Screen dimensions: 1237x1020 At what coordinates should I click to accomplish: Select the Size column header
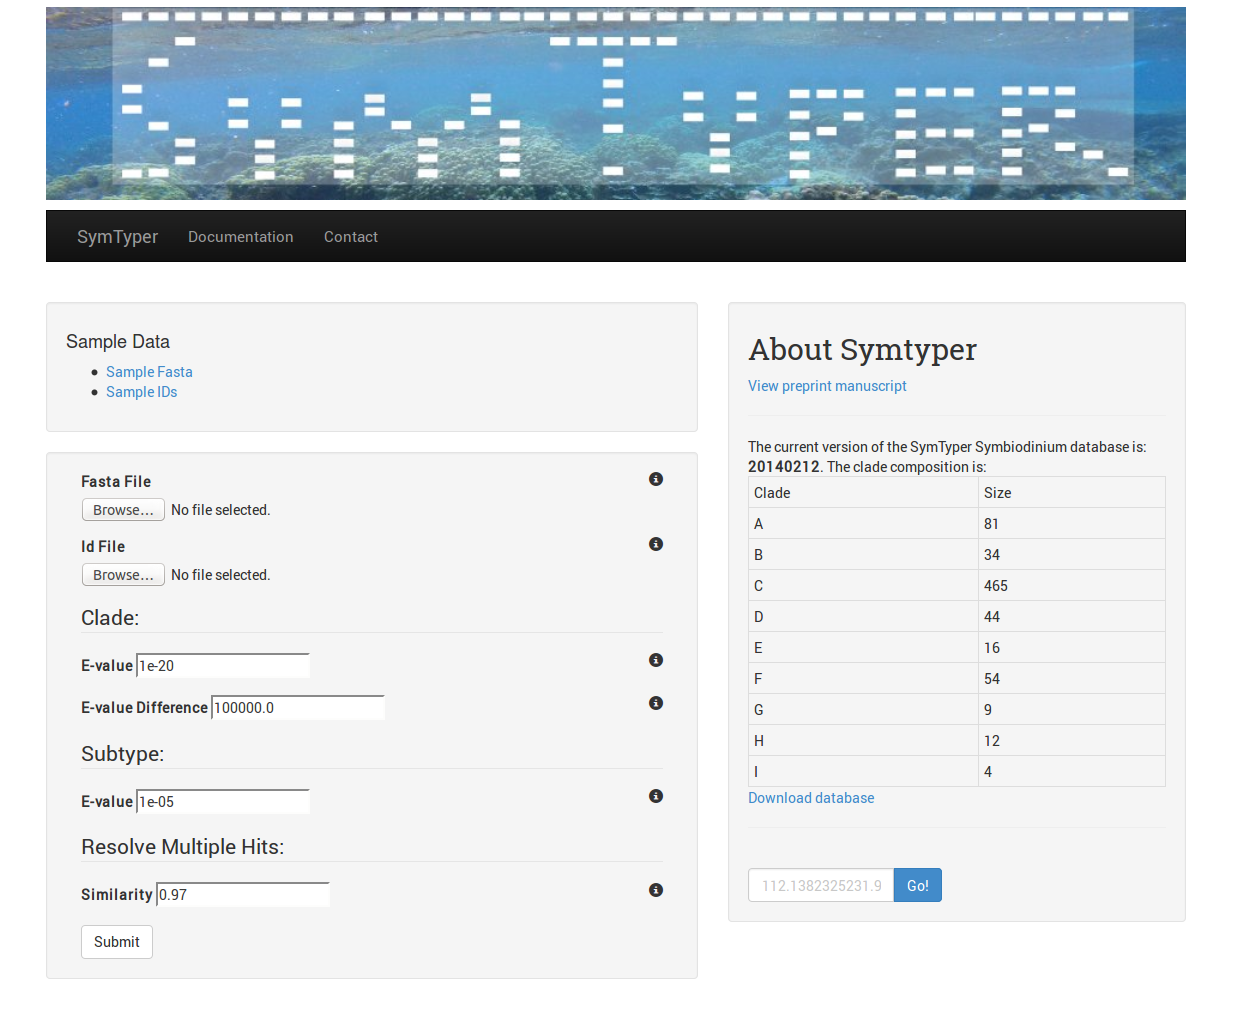pyautogui.click(x=1072, y=493)
